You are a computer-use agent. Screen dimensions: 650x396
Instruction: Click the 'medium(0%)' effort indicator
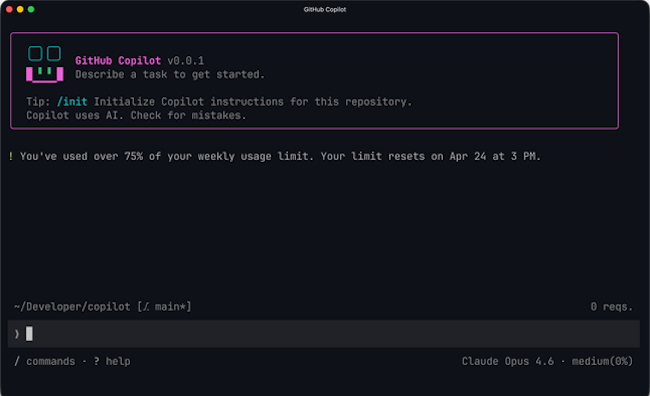[x=602, y=361]
